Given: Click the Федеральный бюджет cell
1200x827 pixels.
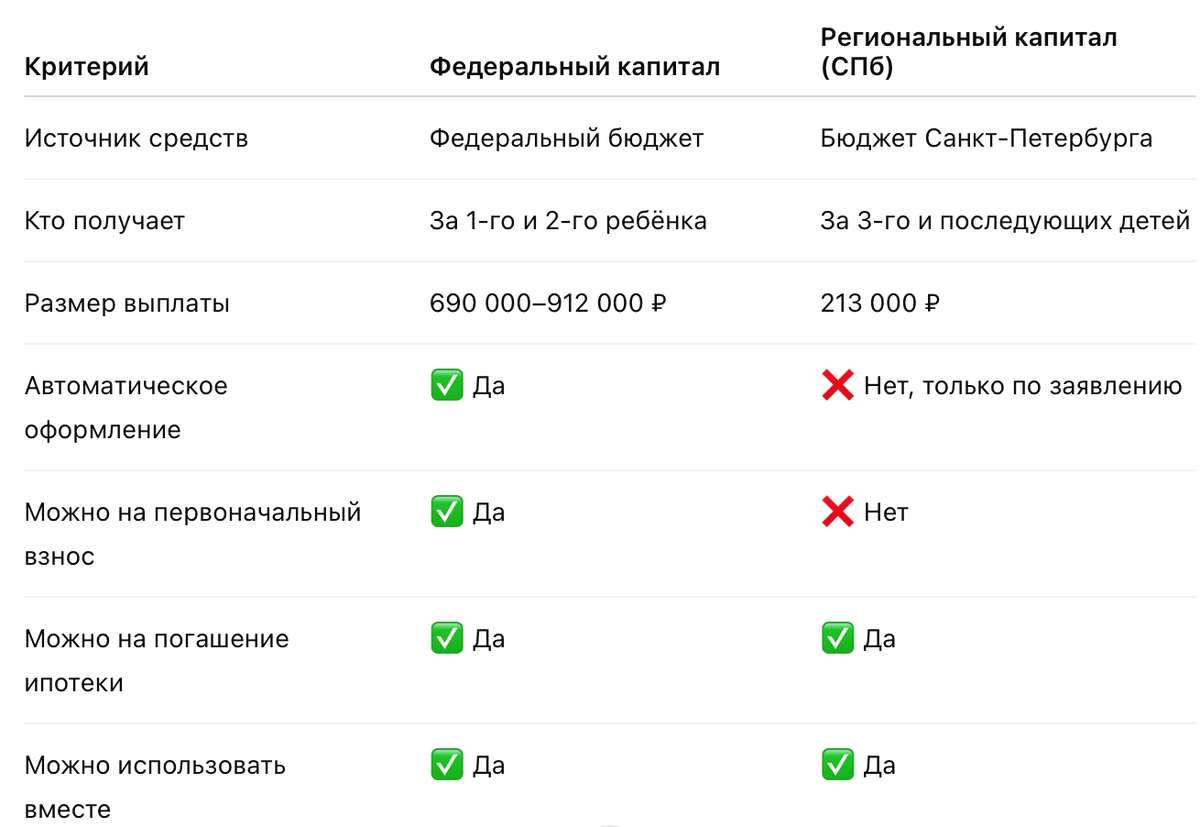Looking at the screenshot, I should (567, 138).
